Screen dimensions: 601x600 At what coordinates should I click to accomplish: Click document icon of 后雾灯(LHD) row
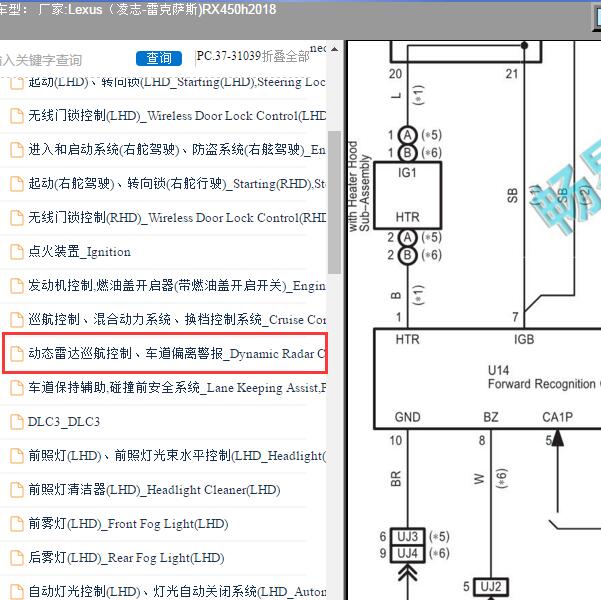click(16, 558)
